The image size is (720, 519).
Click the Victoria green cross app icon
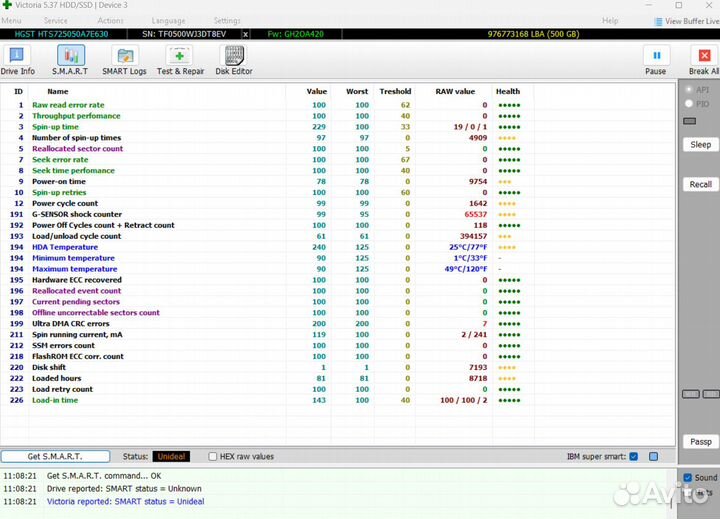6,5
